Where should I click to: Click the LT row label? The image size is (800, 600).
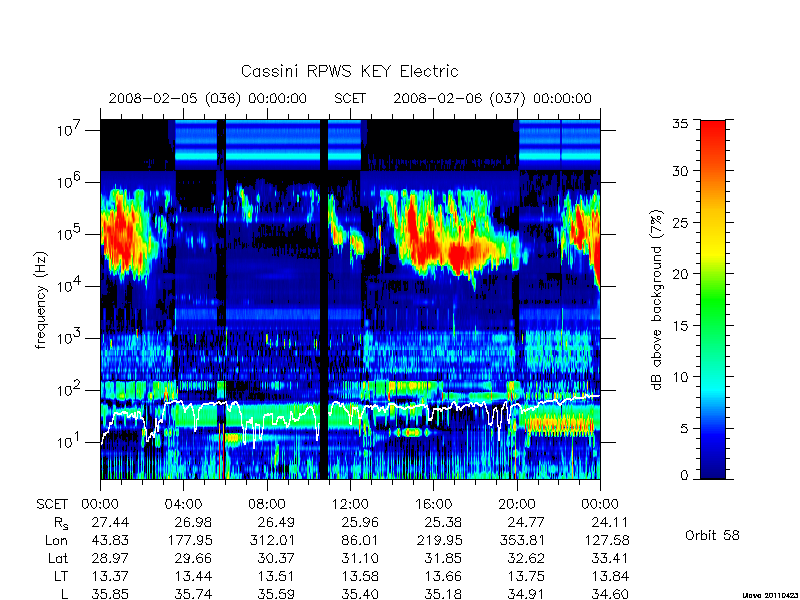coord(61,576)
